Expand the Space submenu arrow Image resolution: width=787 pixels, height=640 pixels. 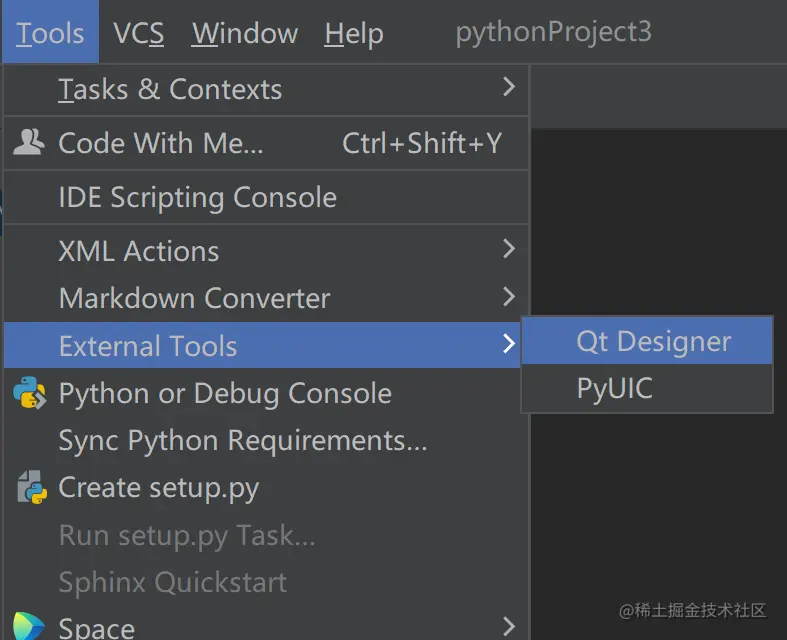508,627
